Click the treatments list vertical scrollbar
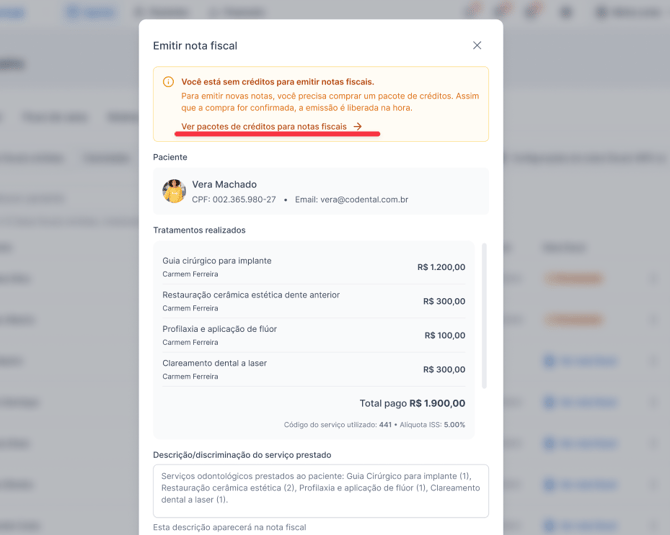 pos(484,316)
